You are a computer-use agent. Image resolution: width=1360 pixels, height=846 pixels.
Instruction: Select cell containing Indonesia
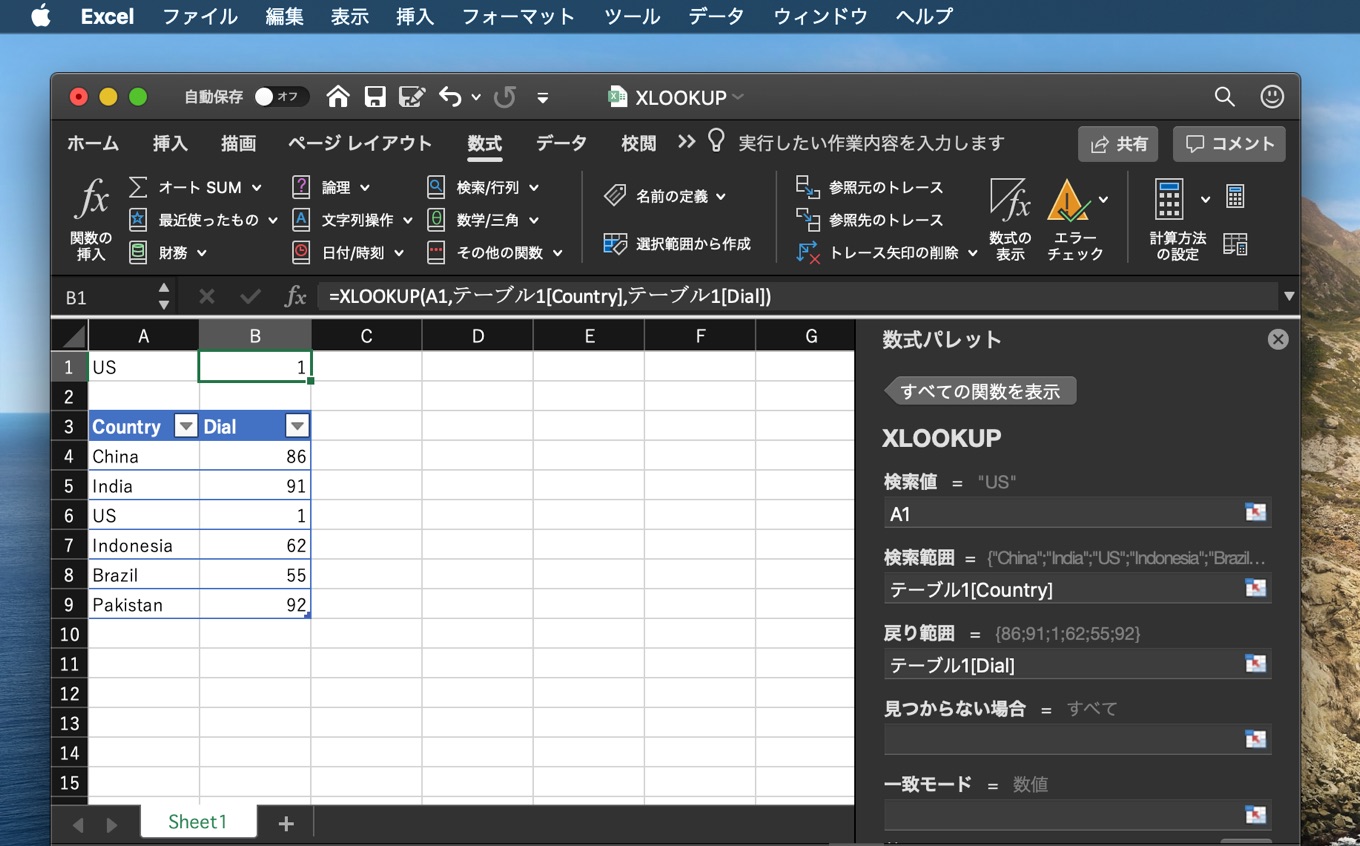pyautogui.click(x=144, y=545)
